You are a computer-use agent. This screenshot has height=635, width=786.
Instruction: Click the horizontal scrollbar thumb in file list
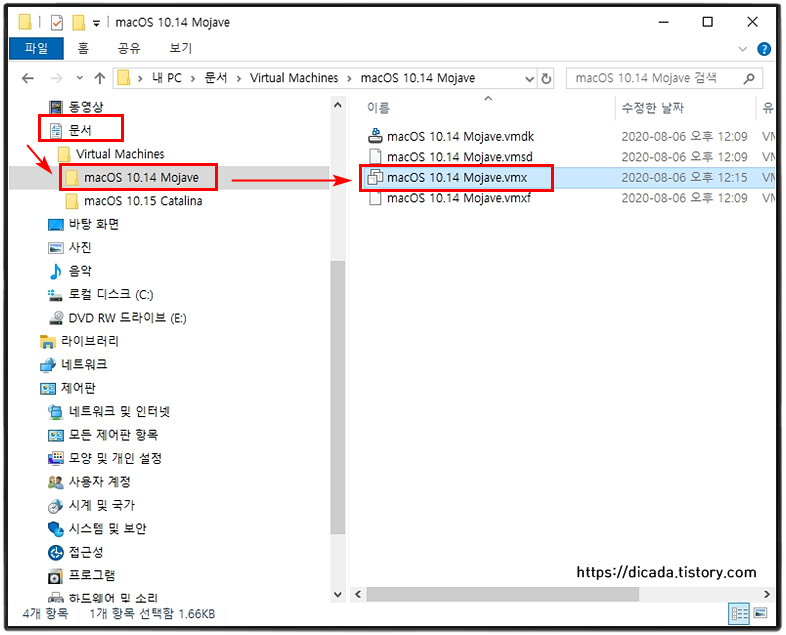point(502,594)
